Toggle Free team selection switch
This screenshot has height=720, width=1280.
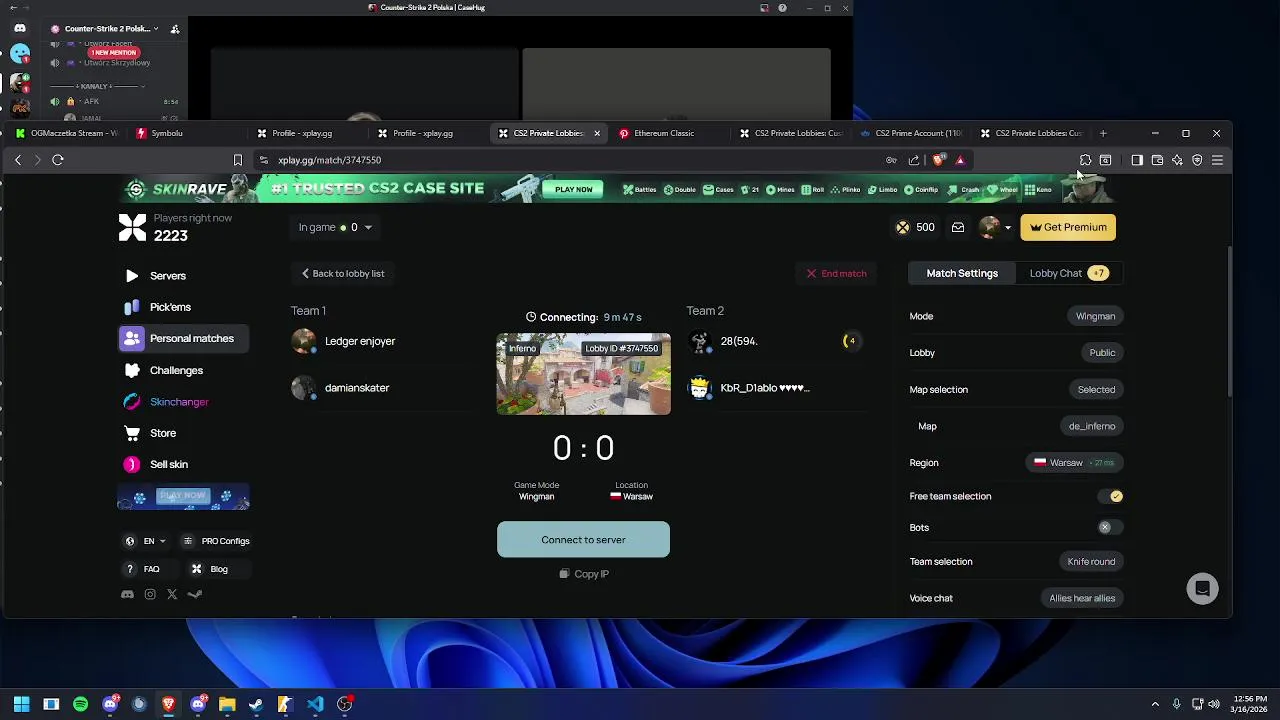point(1110,496)
